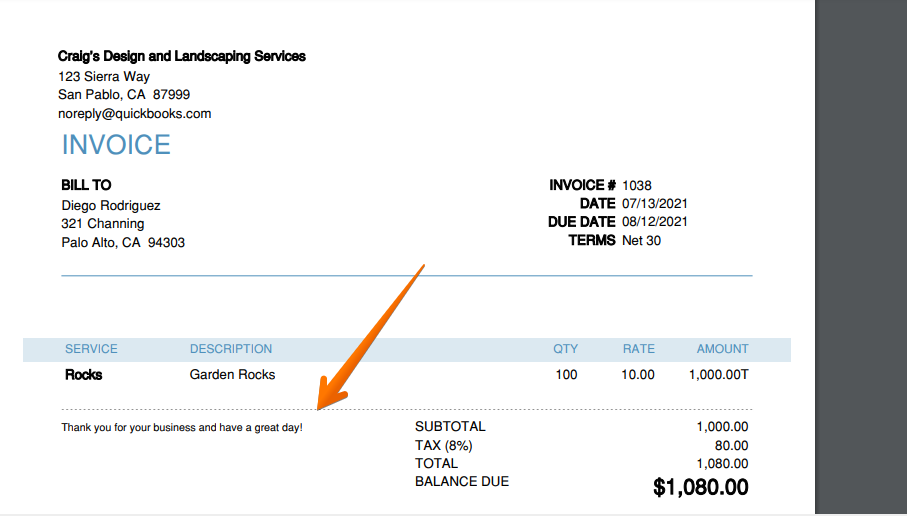
Task: Click the QTY column header
Action: click(566, 349)
